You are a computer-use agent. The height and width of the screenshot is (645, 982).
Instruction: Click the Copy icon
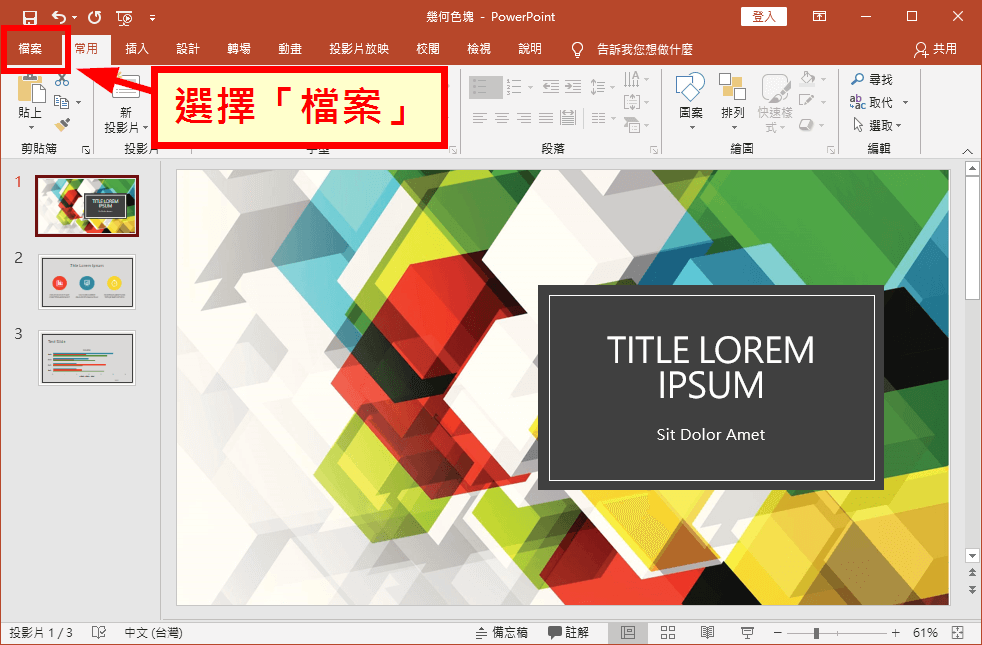coord(61,101)
